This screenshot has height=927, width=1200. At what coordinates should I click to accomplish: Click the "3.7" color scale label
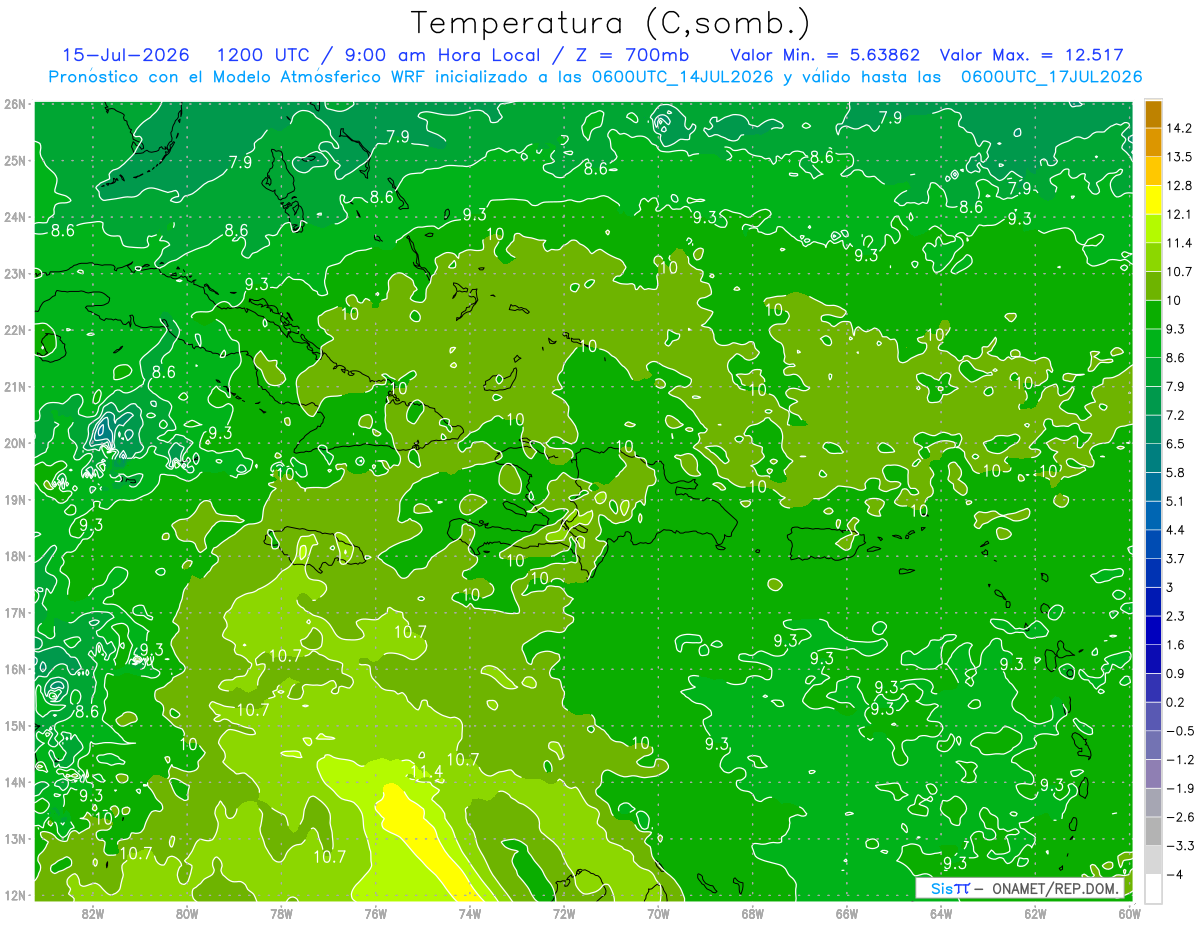point(1177,558)
